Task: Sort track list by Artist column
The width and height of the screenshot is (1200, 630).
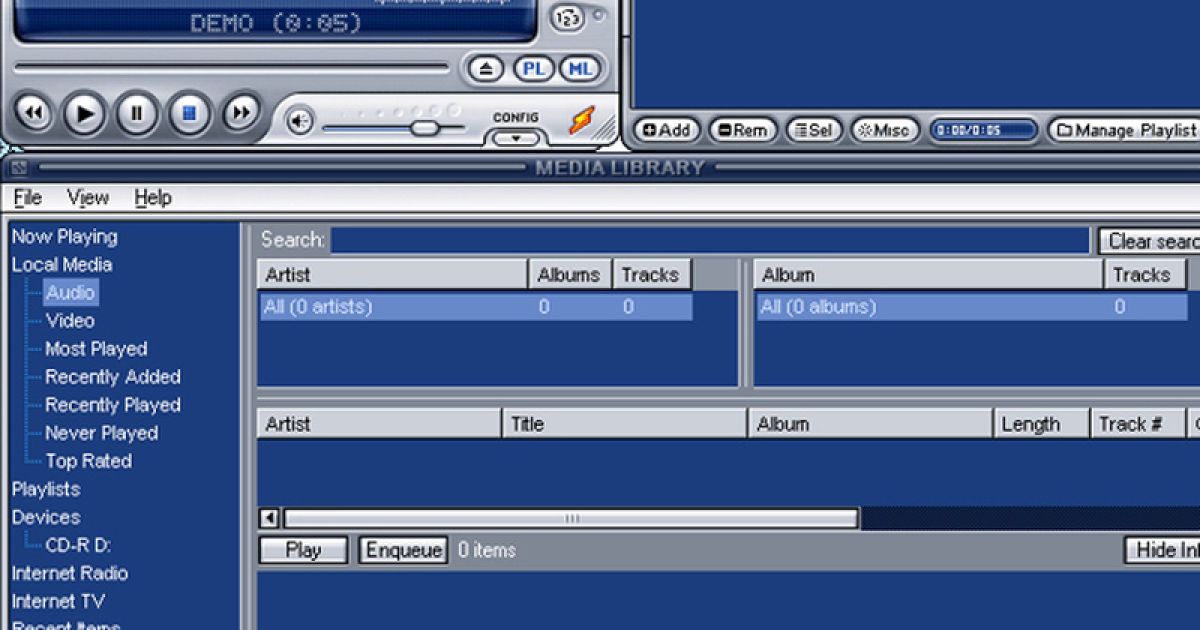Action: point(379,424)
